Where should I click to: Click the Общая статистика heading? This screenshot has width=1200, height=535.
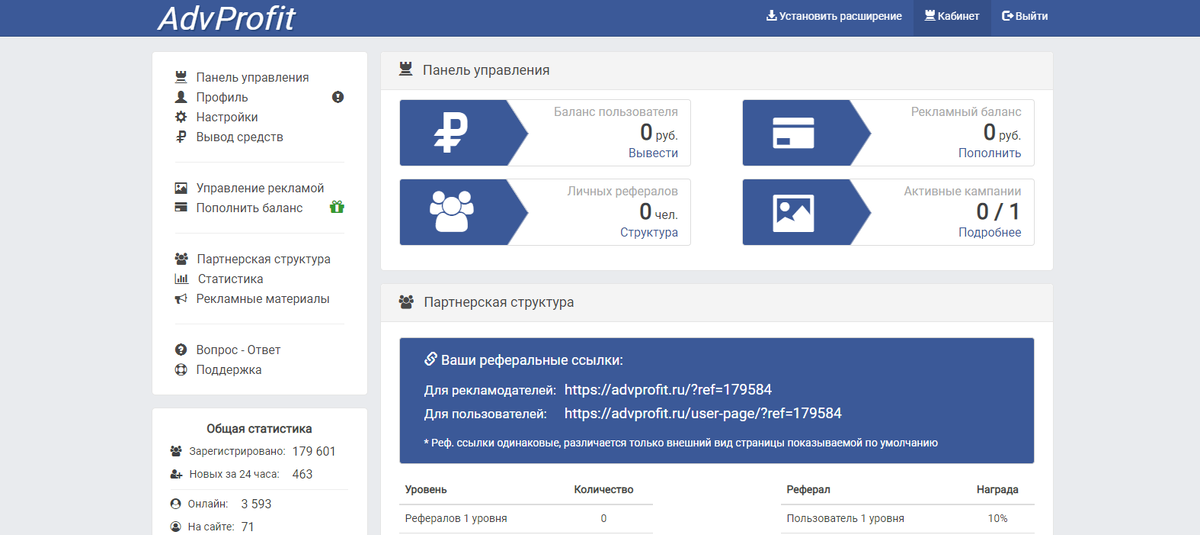click(x=259, y=428)
